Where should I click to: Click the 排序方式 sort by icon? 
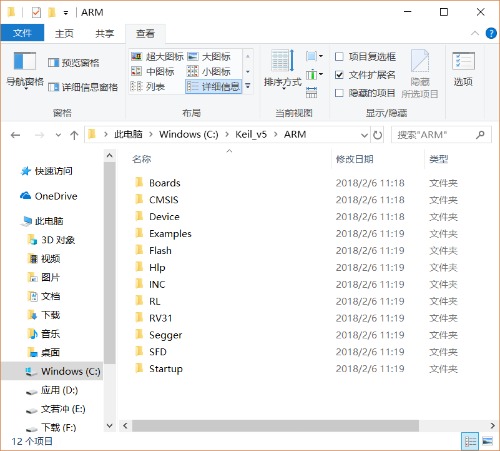[x=283, y=69]
